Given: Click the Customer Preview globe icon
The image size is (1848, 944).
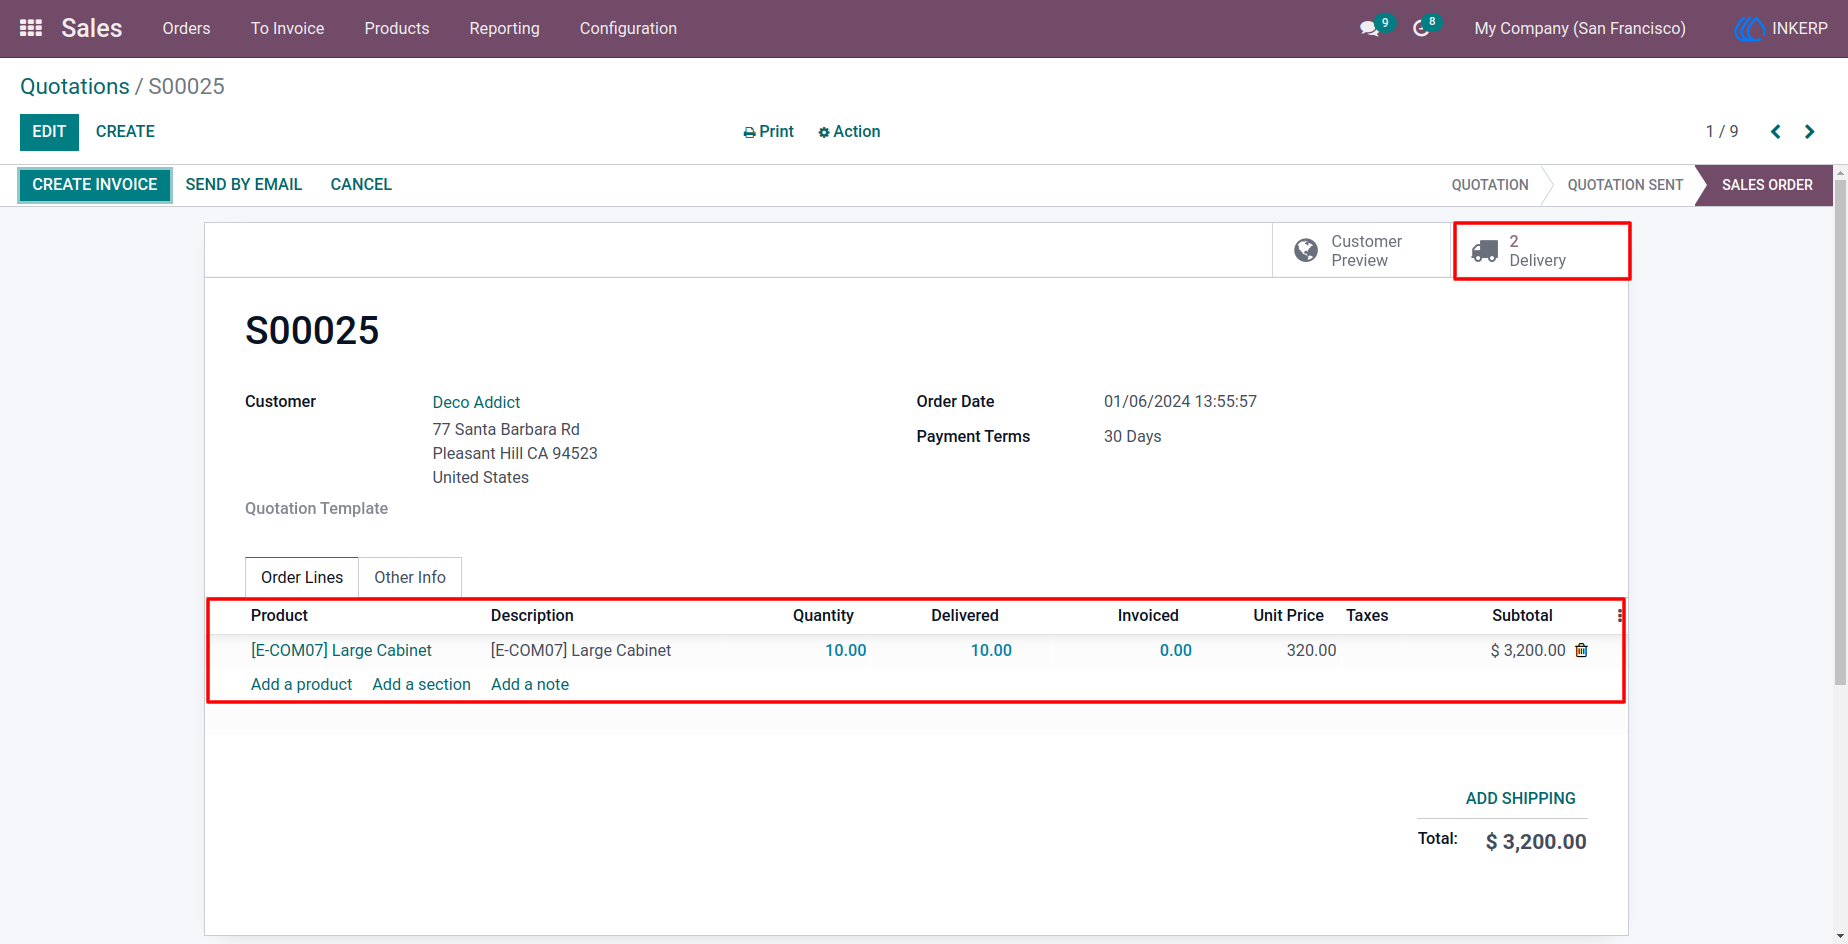Looking at the screenshot, I should pos(1306,250).
